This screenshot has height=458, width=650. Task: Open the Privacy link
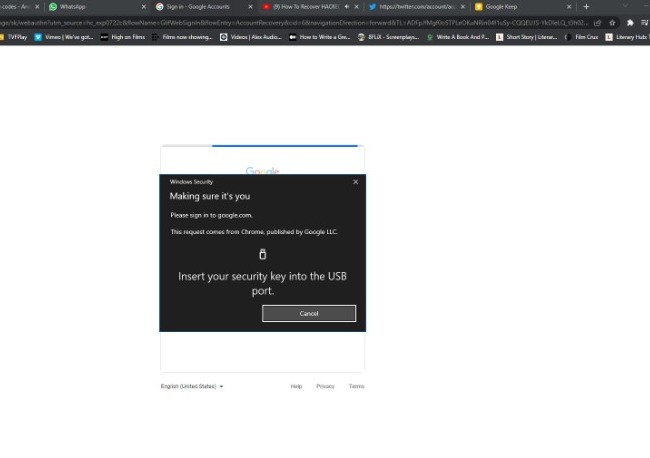tap(325, 386)
